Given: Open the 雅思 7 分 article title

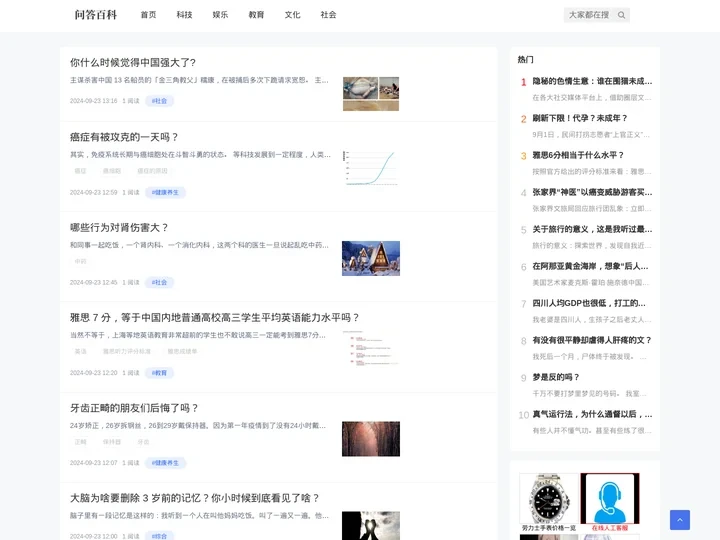Looking at the screenshot, I should (x=214, y=318).
